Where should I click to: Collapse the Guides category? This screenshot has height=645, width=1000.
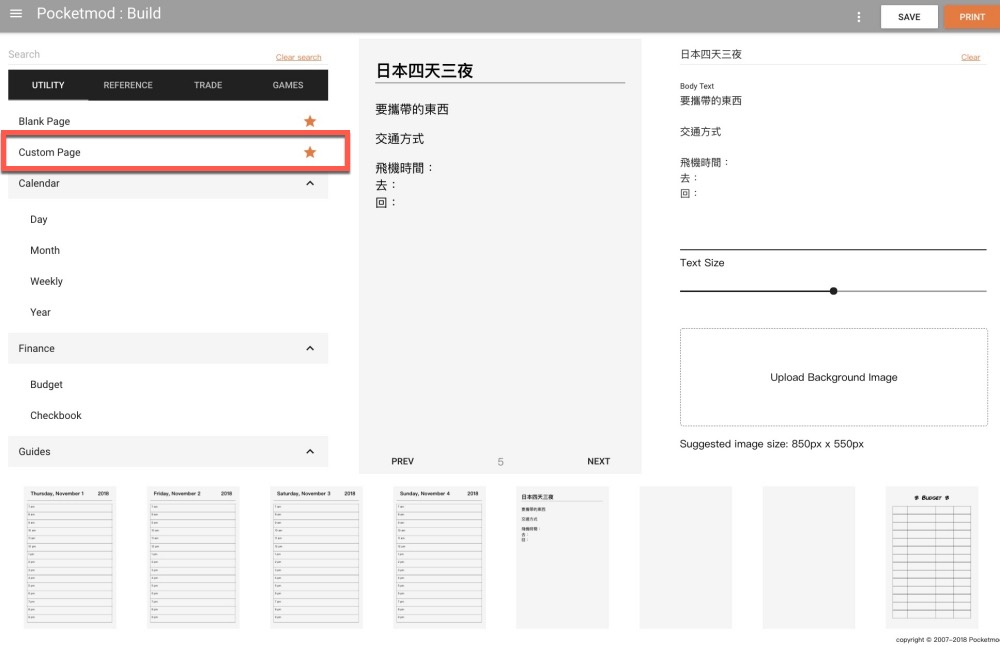click(310, 451)
